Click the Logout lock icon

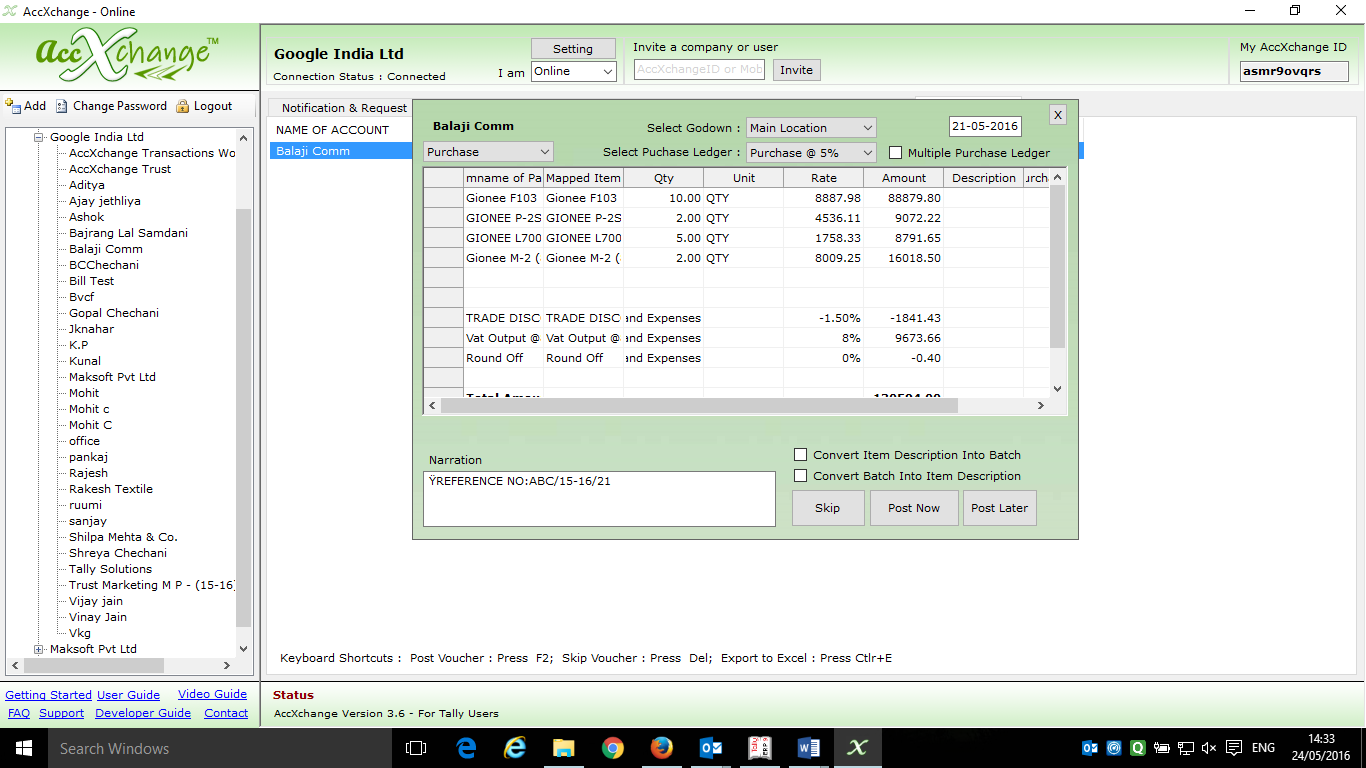point(183,106)
